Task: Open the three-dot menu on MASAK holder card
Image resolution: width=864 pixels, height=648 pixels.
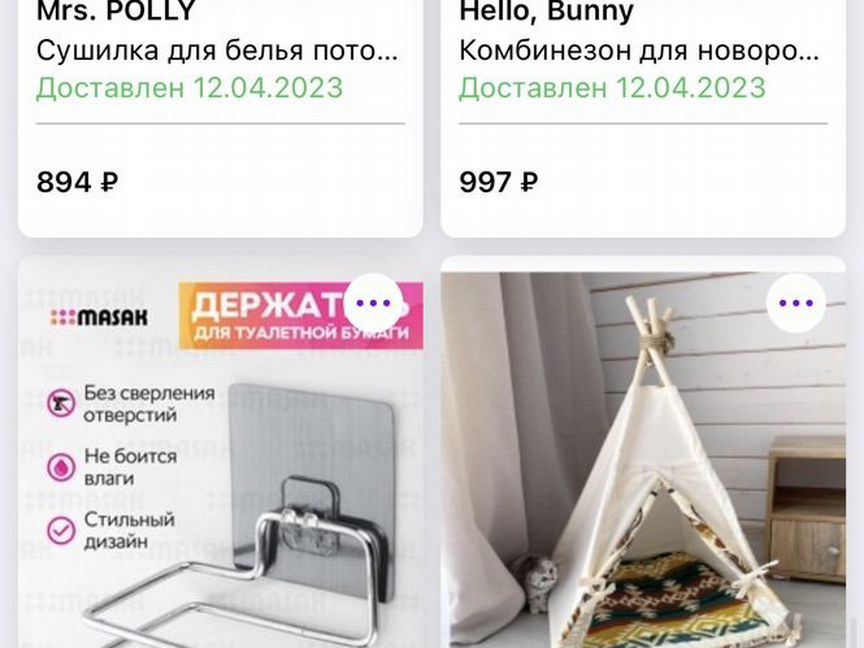Action: (374, 303)
